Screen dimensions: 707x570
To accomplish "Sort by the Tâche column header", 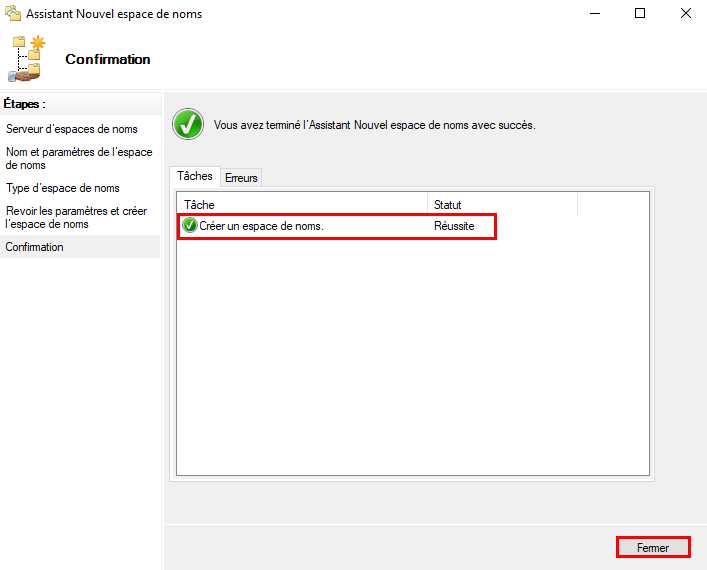I will click(x=300, y=205).
